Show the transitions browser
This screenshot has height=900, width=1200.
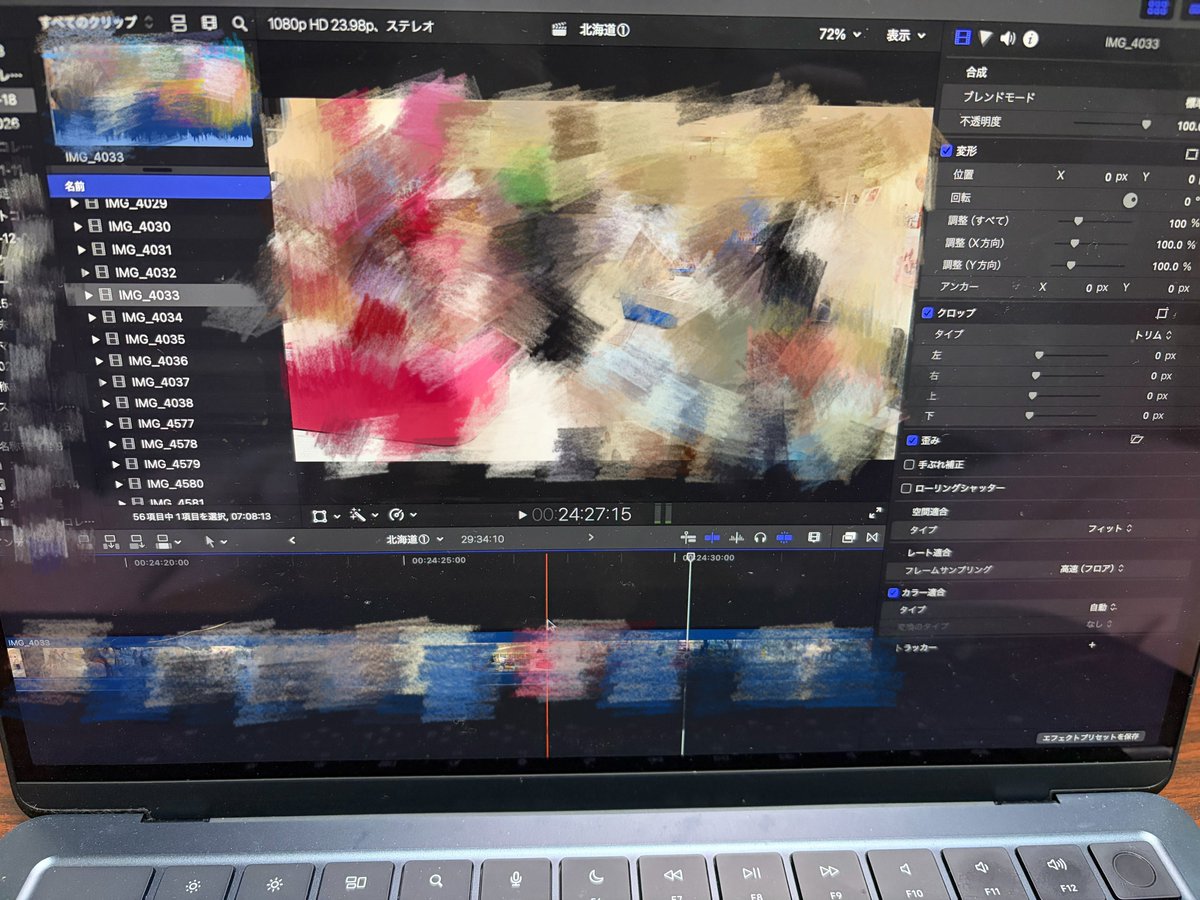[872, 537]
